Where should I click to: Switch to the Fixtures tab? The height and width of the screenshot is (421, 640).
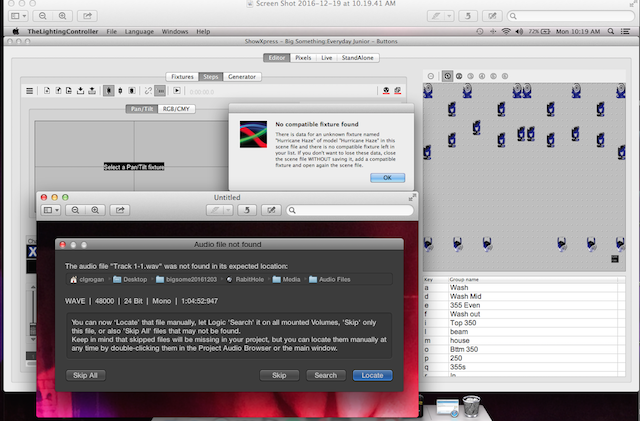182,77
